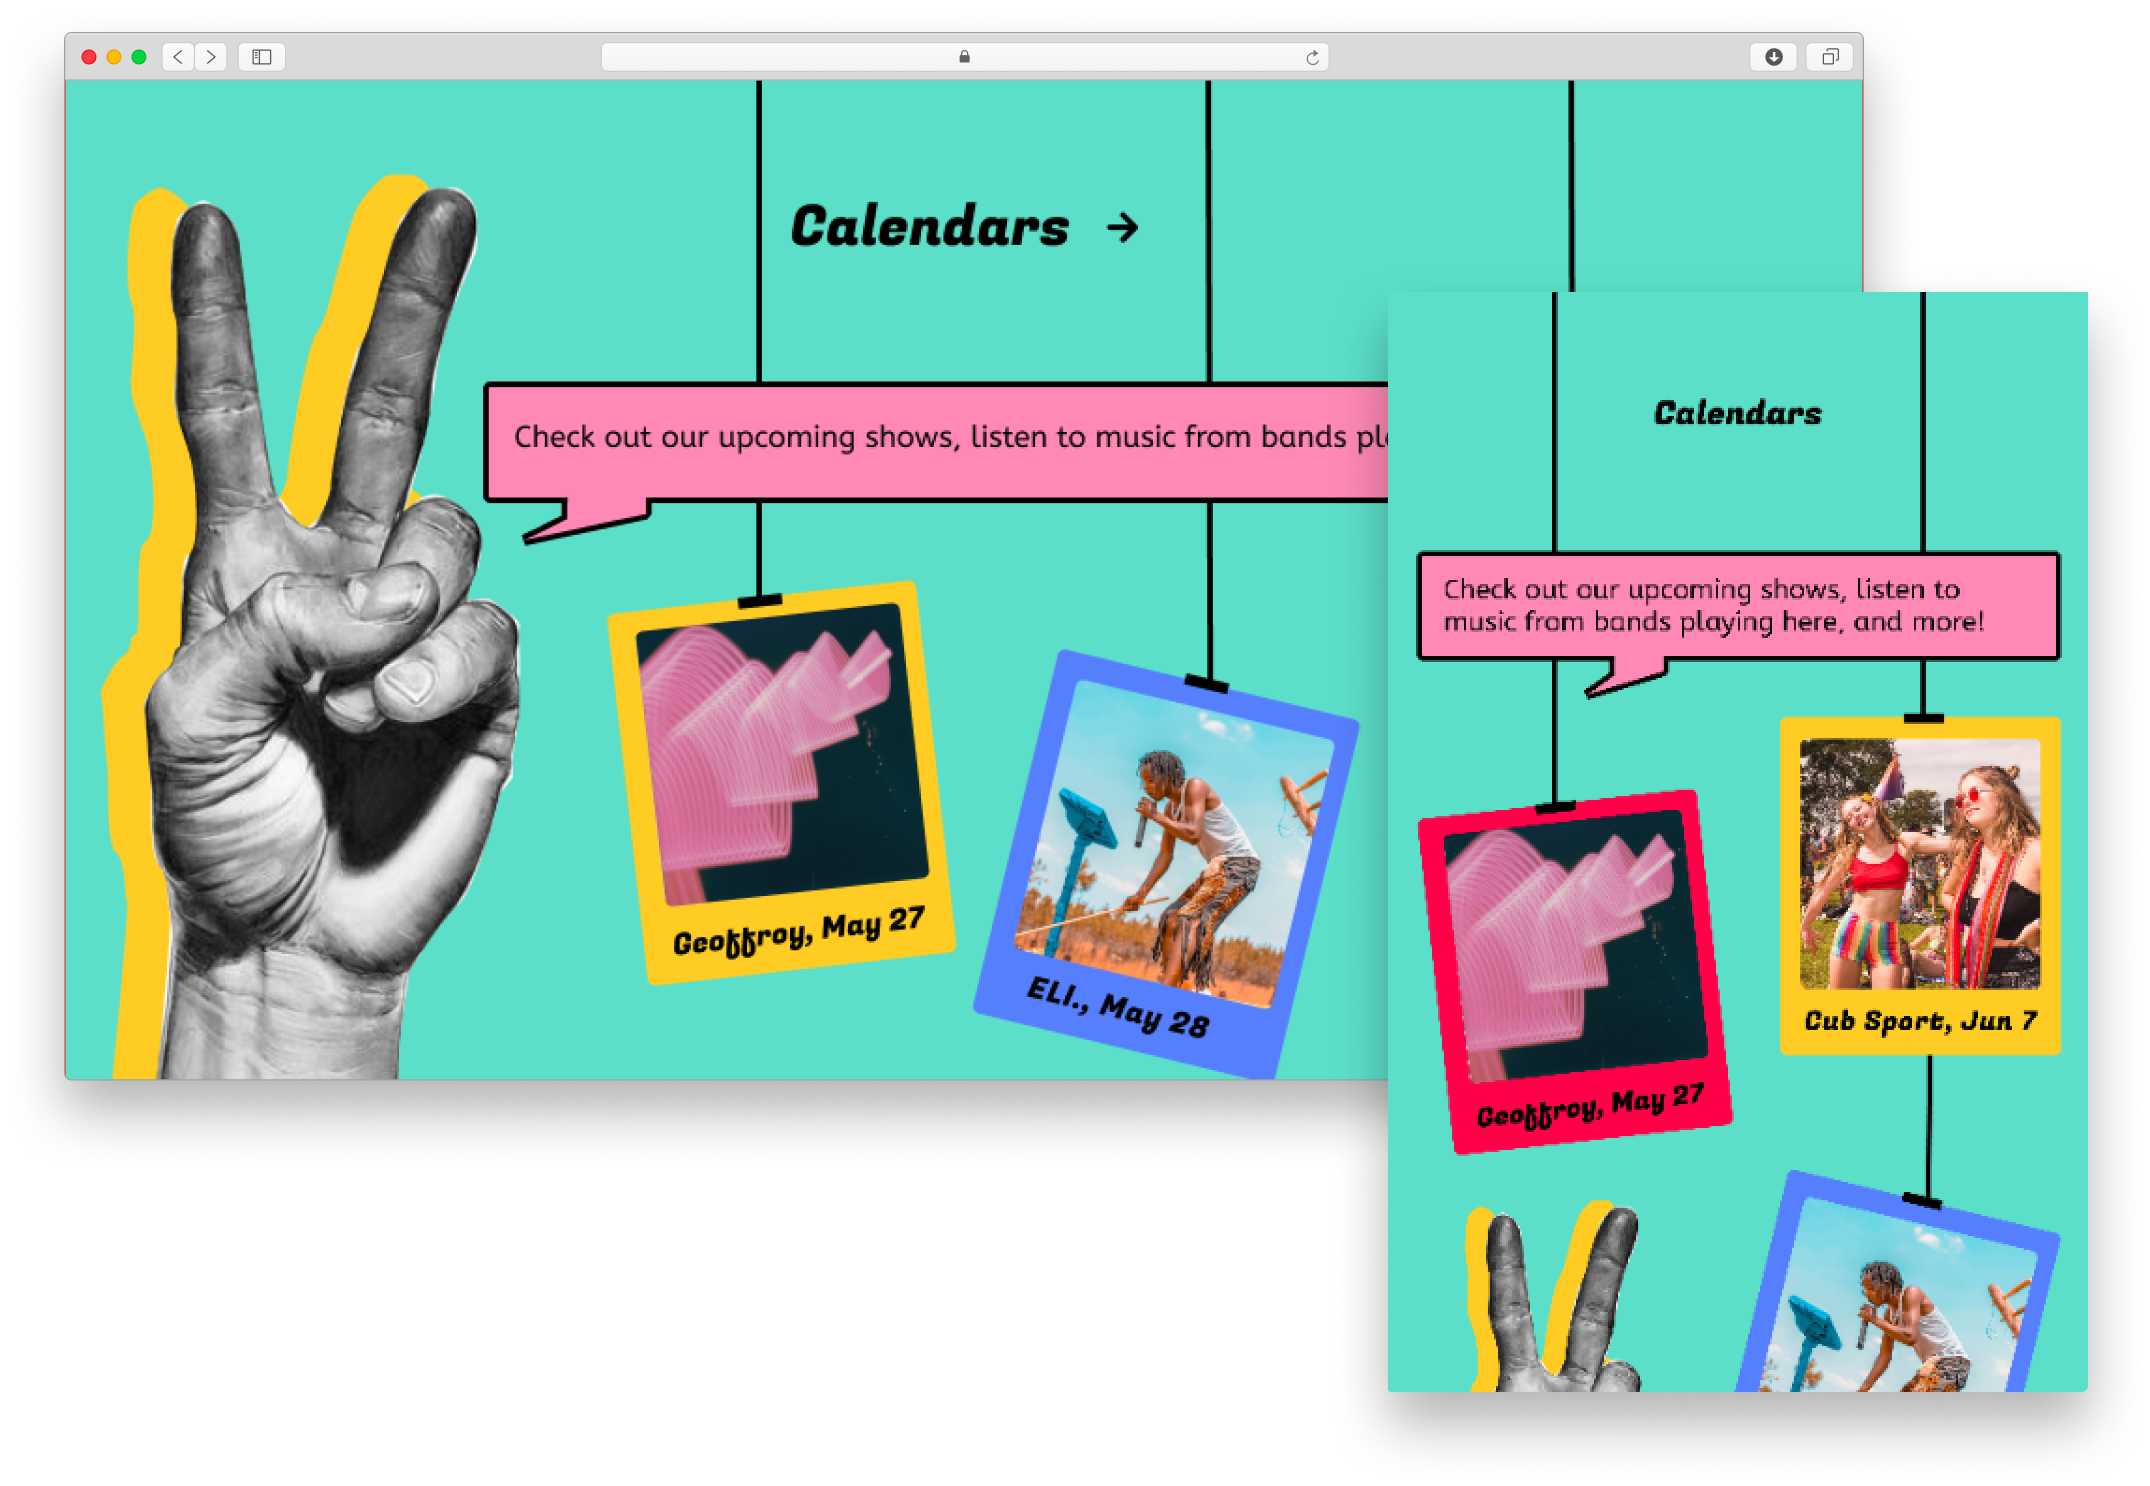Close the Safari window with red button
Viewport: 2150px width, 1486px height.
click(89, 57)
